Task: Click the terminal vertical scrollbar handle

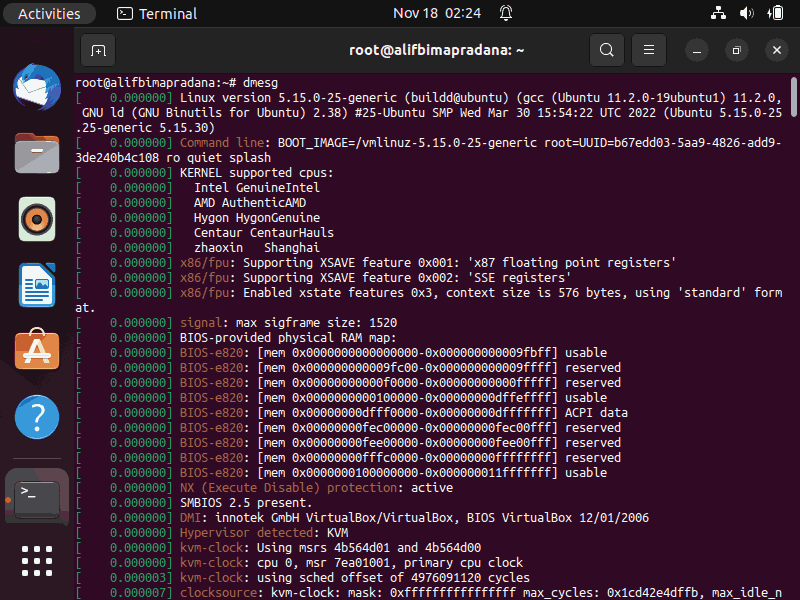Action: click(x=793, y=97)
